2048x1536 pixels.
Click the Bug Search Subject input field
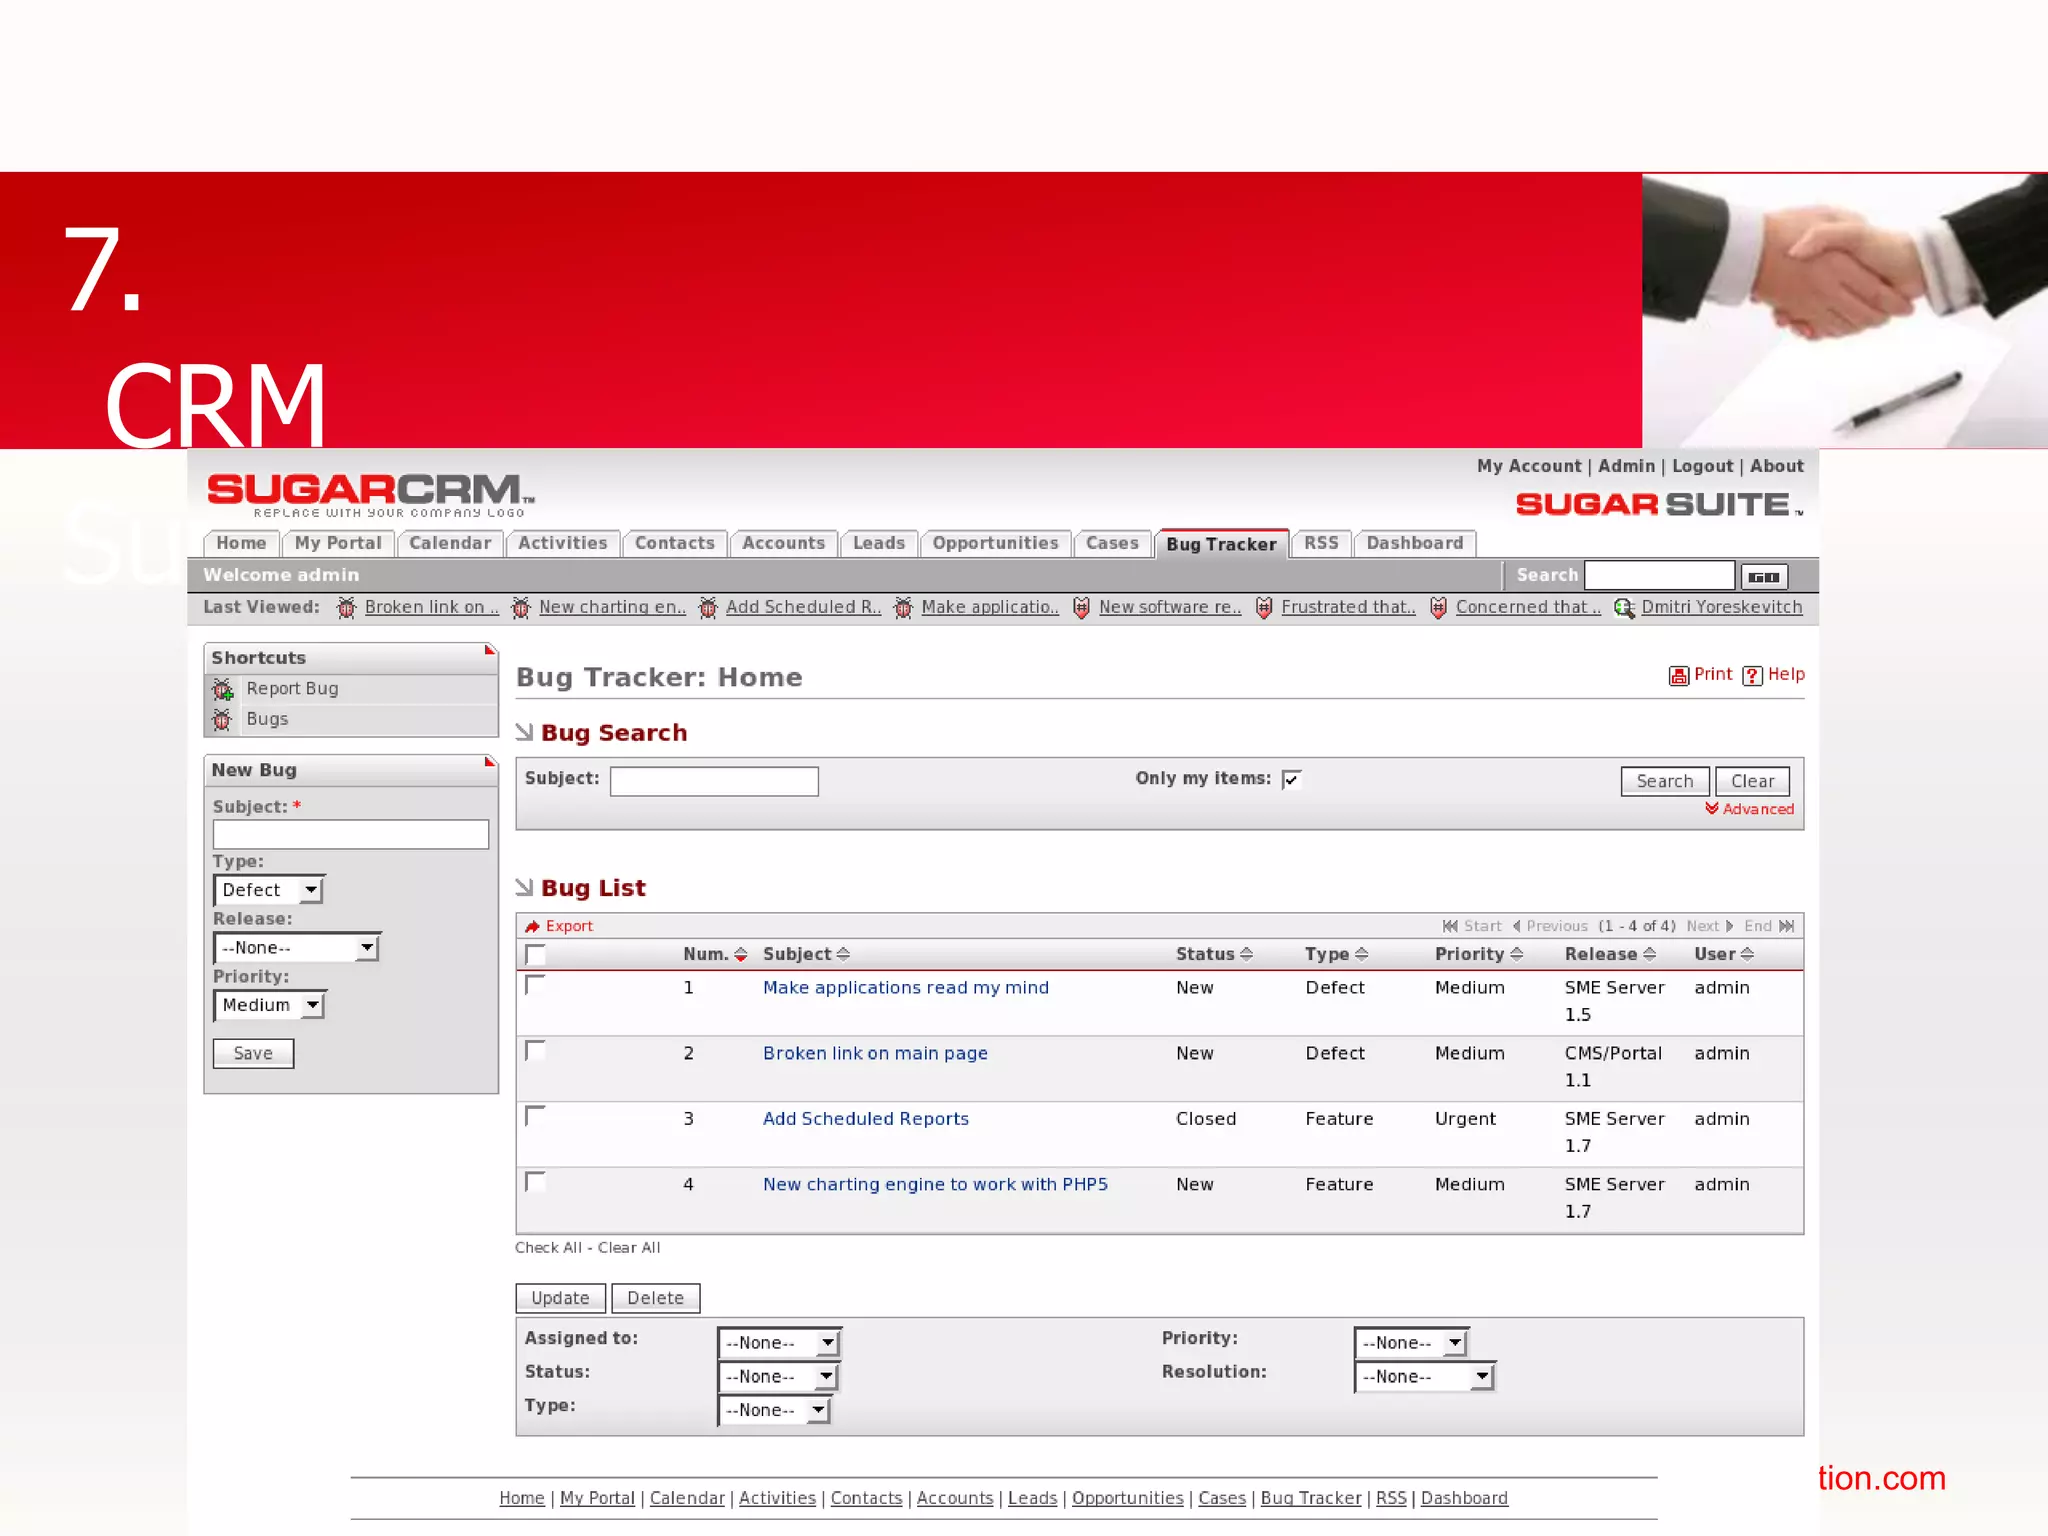click(714, 781)
